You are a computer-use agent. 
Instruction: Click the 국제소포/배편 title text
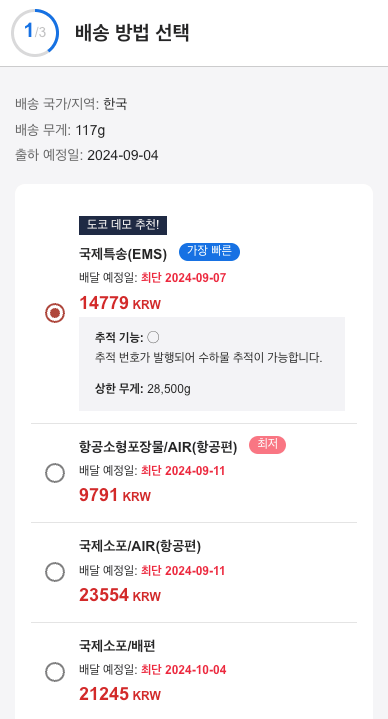tap(117, 646)
